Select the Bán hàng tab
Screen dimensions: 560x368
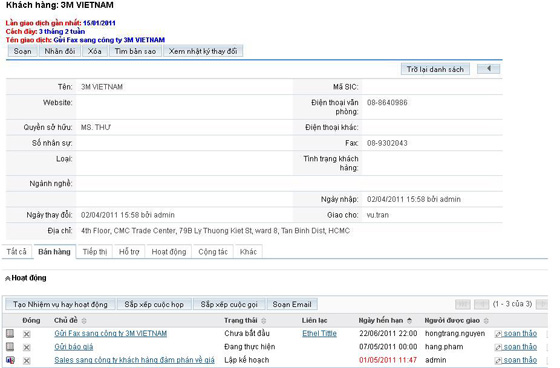(x=54, y=252)
